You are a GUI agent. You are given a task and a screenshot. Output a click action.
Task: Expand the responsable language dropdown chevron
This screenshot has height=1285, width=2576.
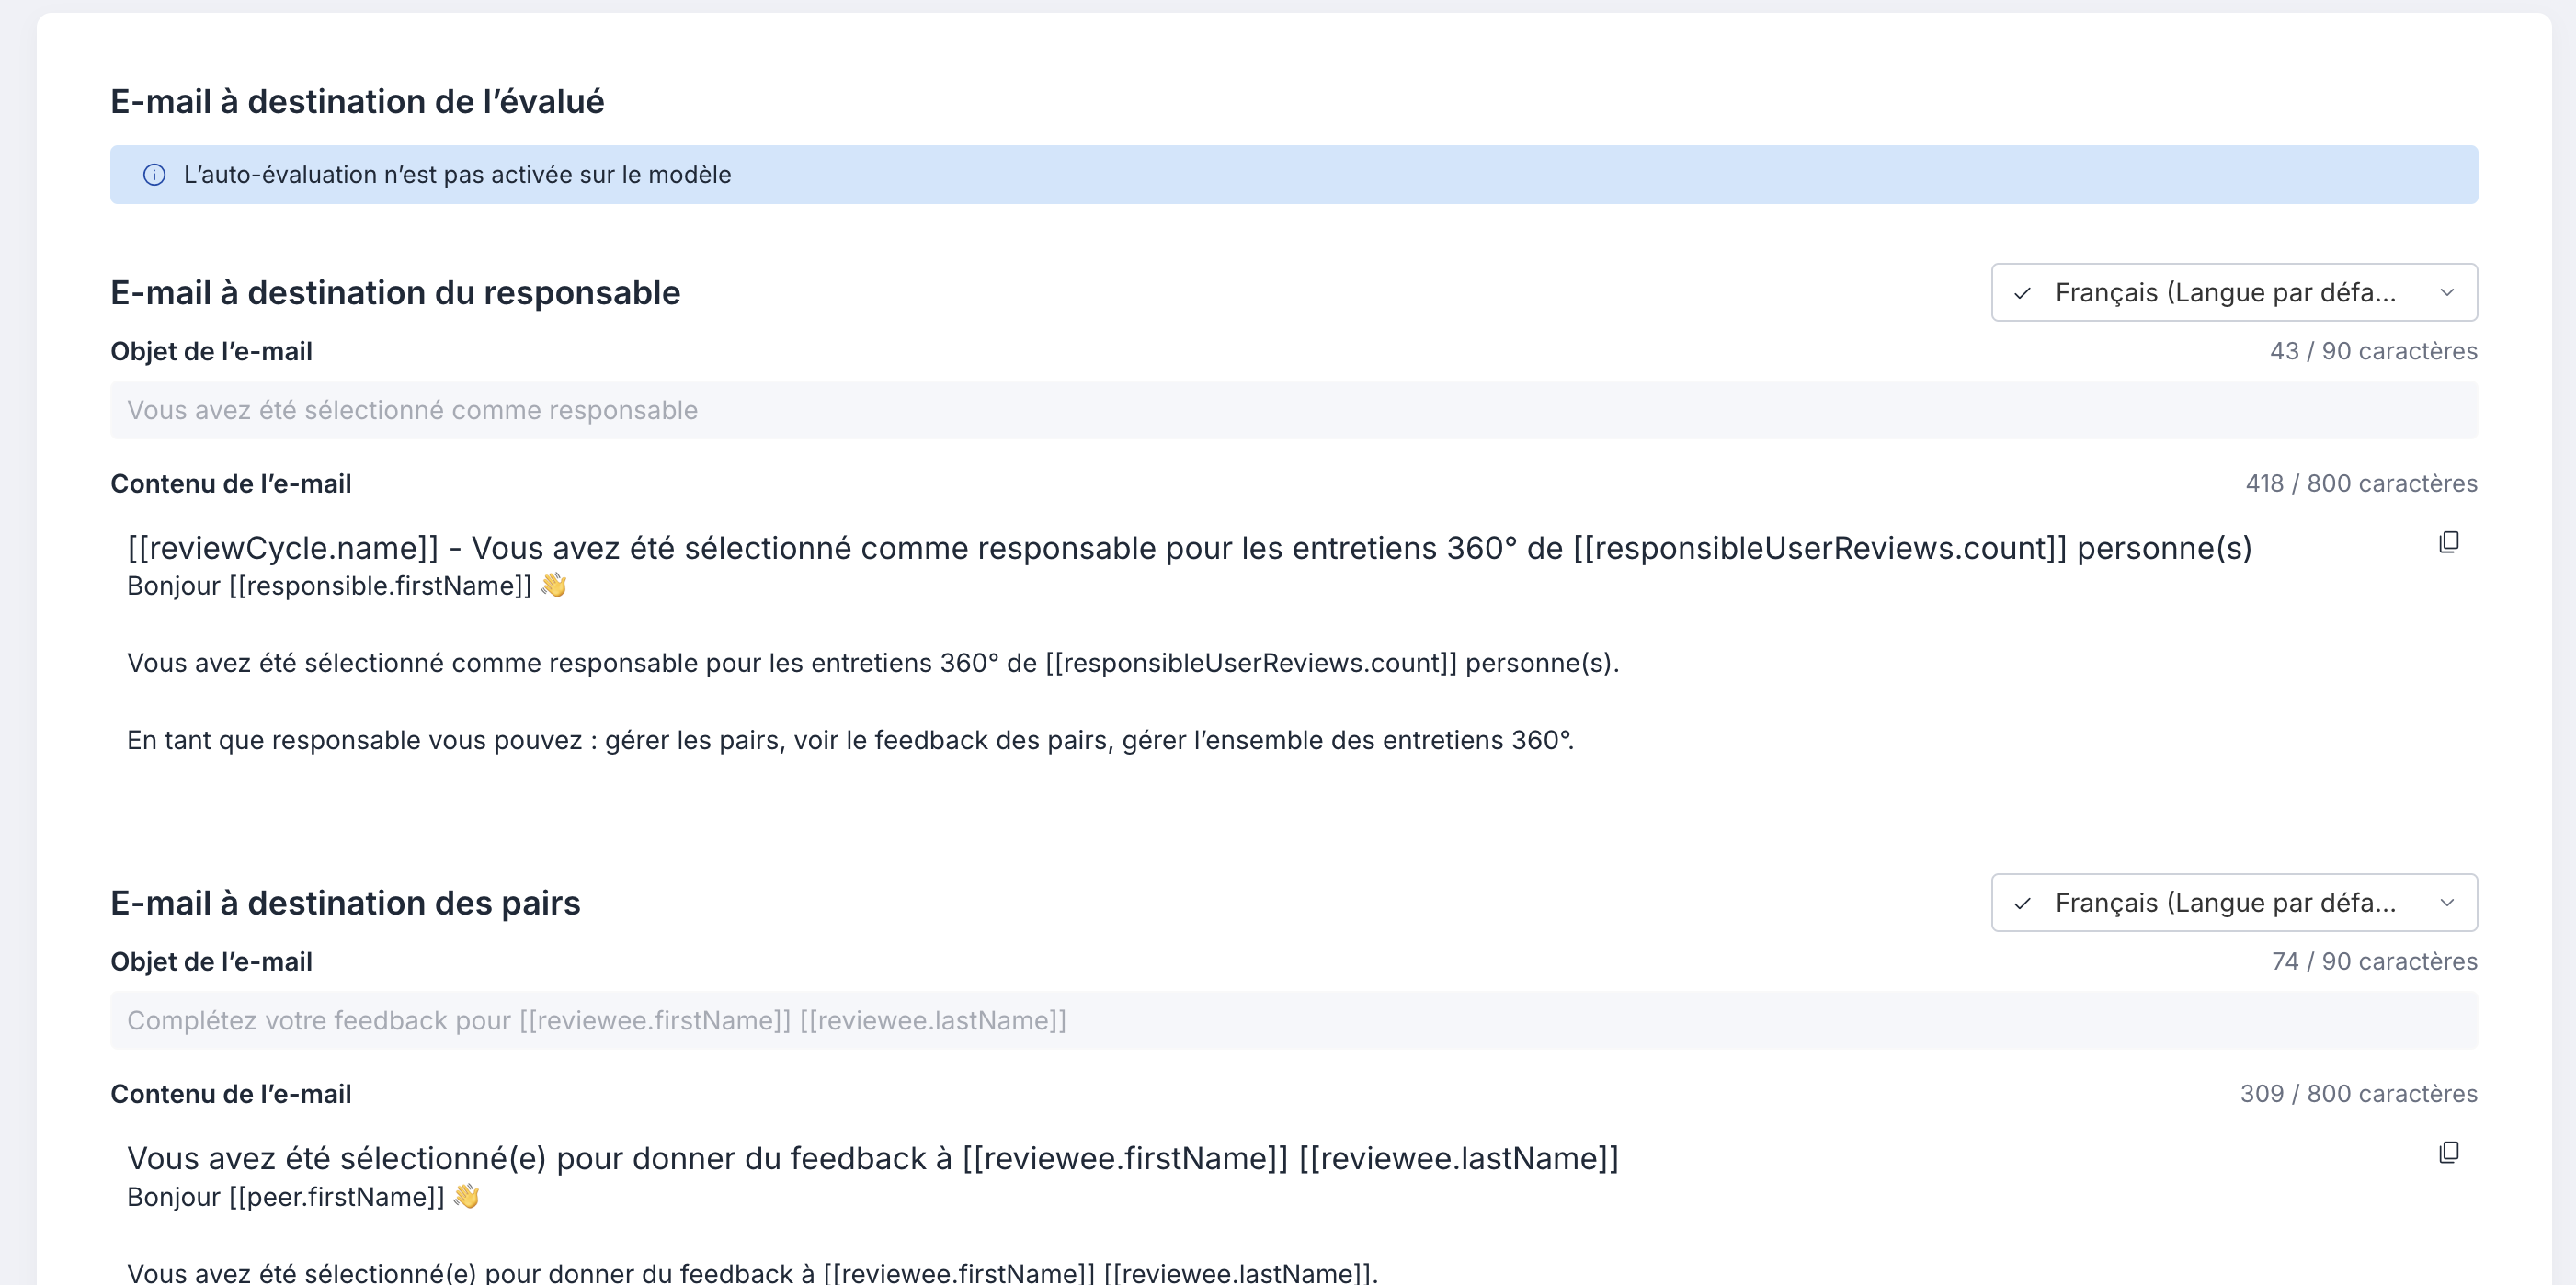coord(2447,293)
